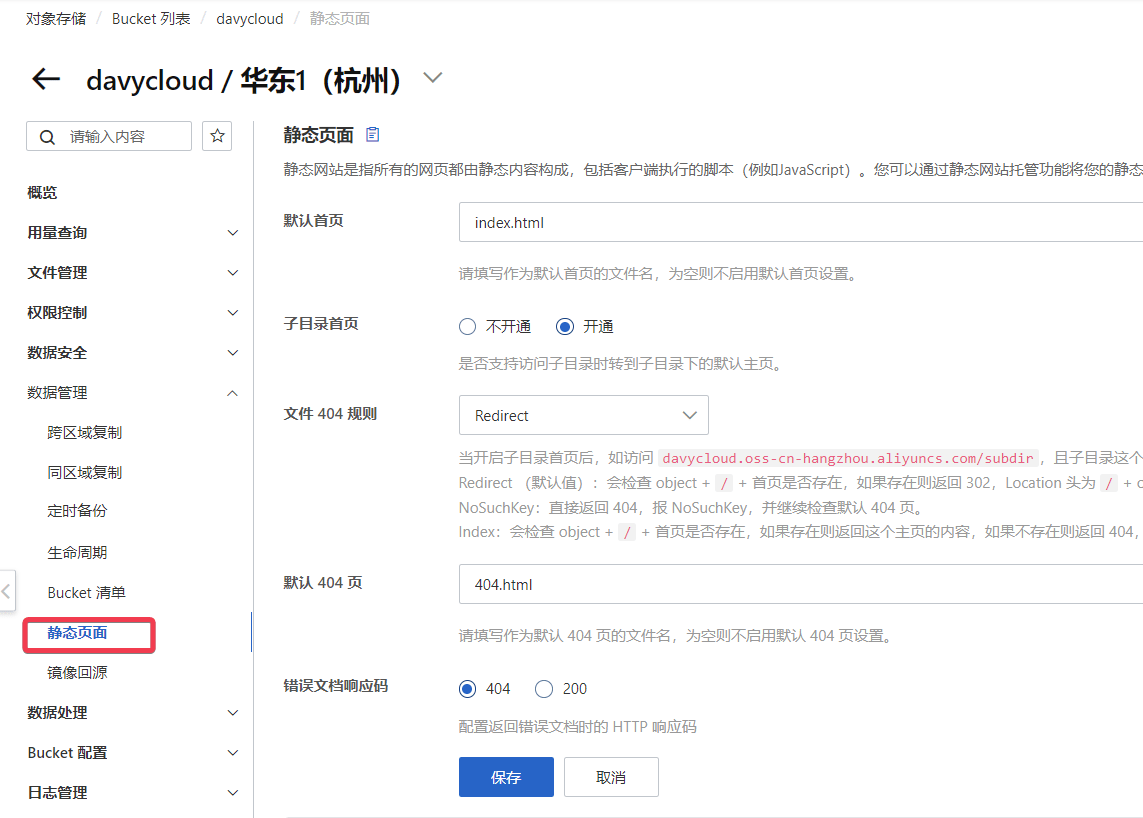1143x818 pixels.
Task: Click the 默认首页 index.html input field
Action: click(x=800, y=222)
